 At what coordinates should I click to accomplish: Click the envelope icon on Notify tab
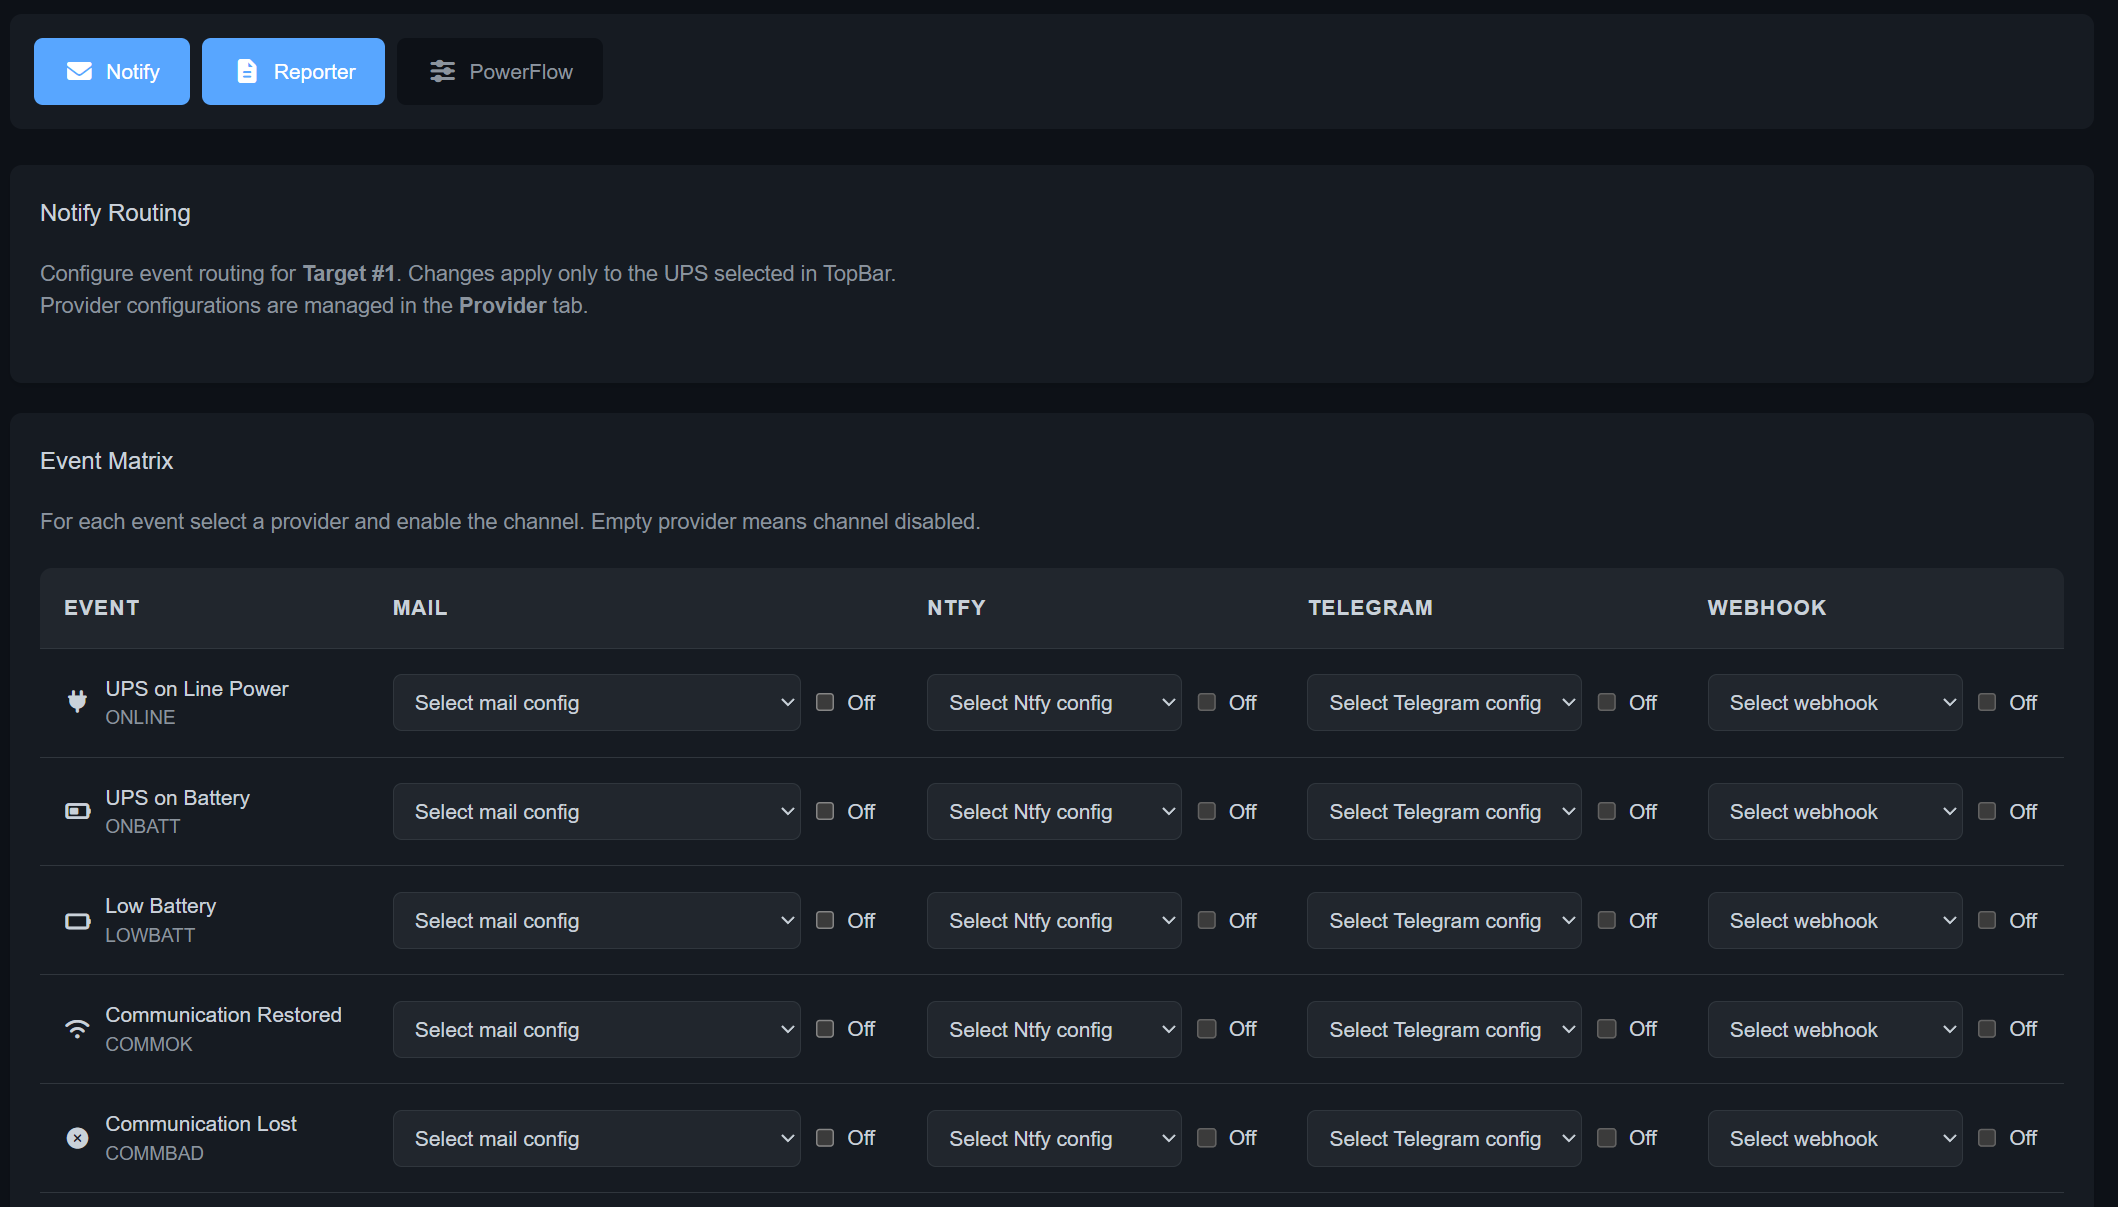(x=79, y=71)
